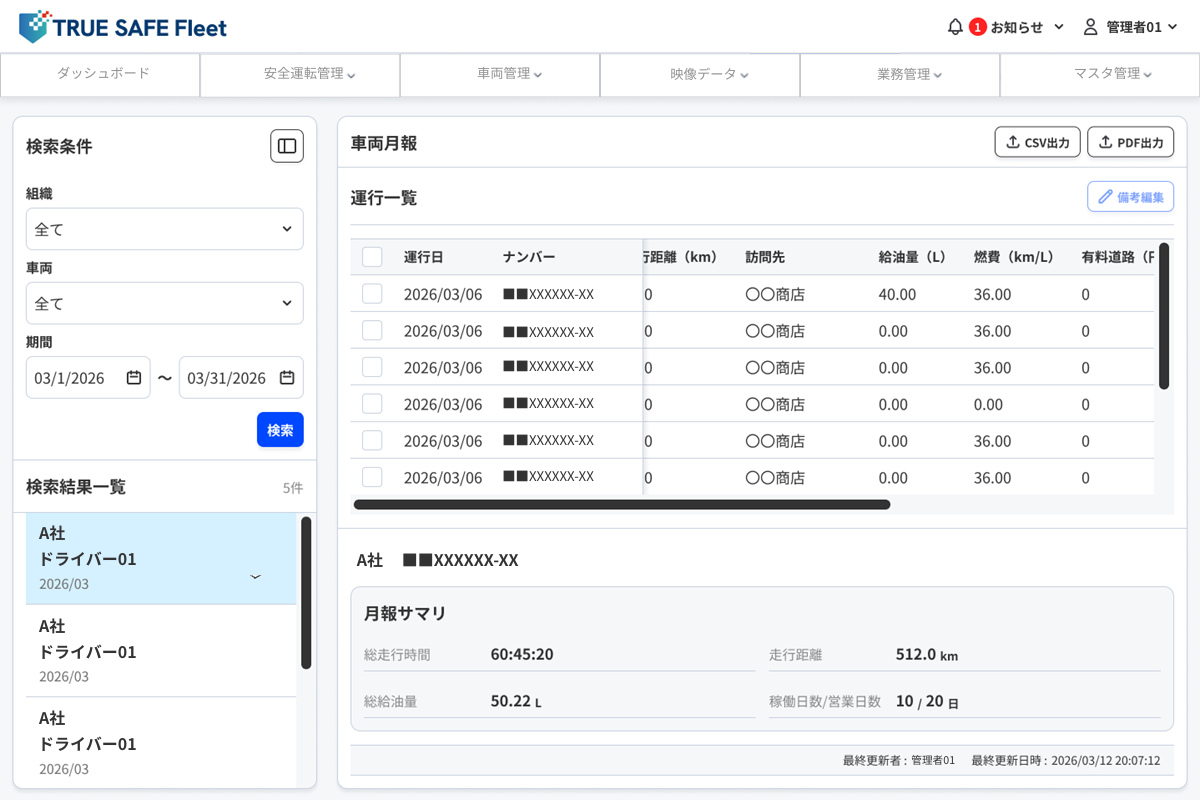Check the second table row checkbox
This screenshot has height=800, width=1200.
(x=372, y=330)
